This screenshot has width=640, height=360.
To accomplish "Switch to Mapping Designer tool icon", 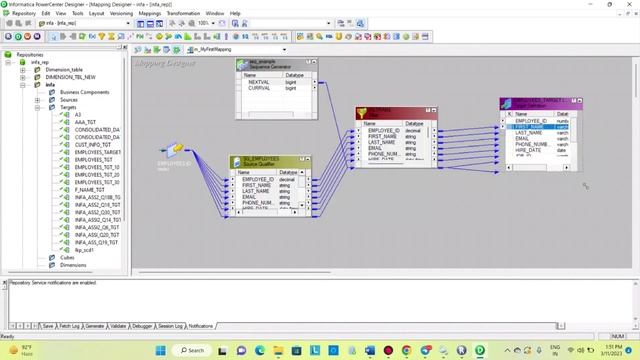I will pyautogui.click(x=176, y=50).
